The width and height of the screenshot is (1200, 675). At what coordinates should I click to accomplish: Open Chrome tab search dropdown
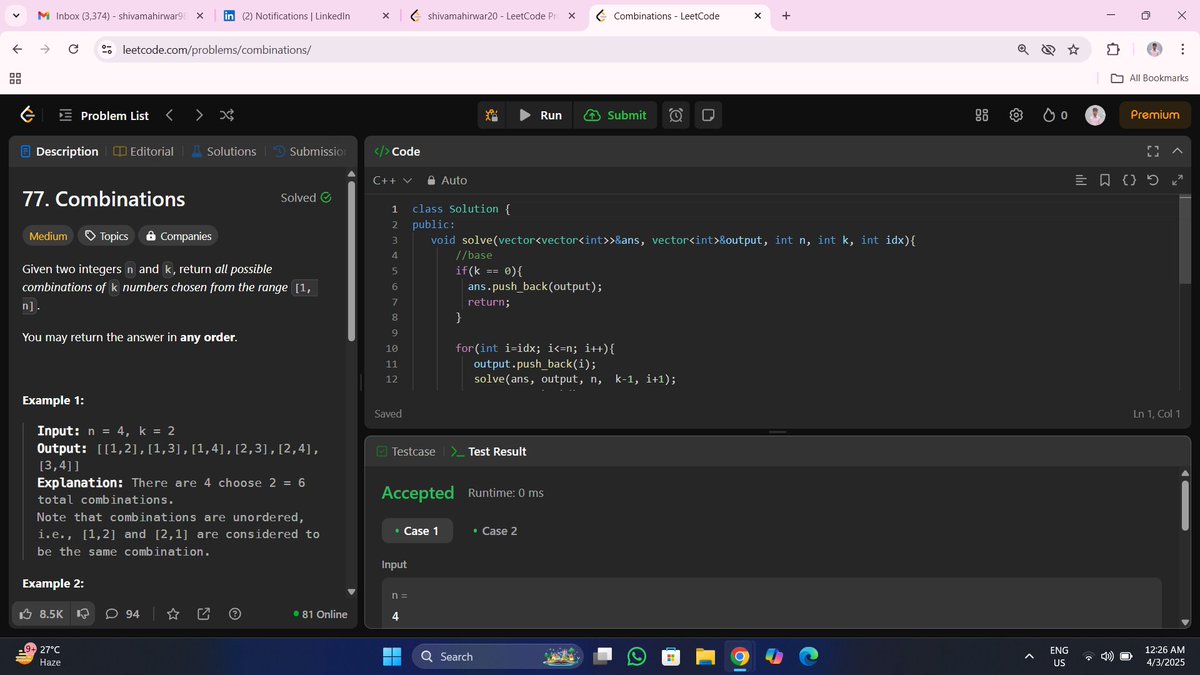tap(15, 16)
